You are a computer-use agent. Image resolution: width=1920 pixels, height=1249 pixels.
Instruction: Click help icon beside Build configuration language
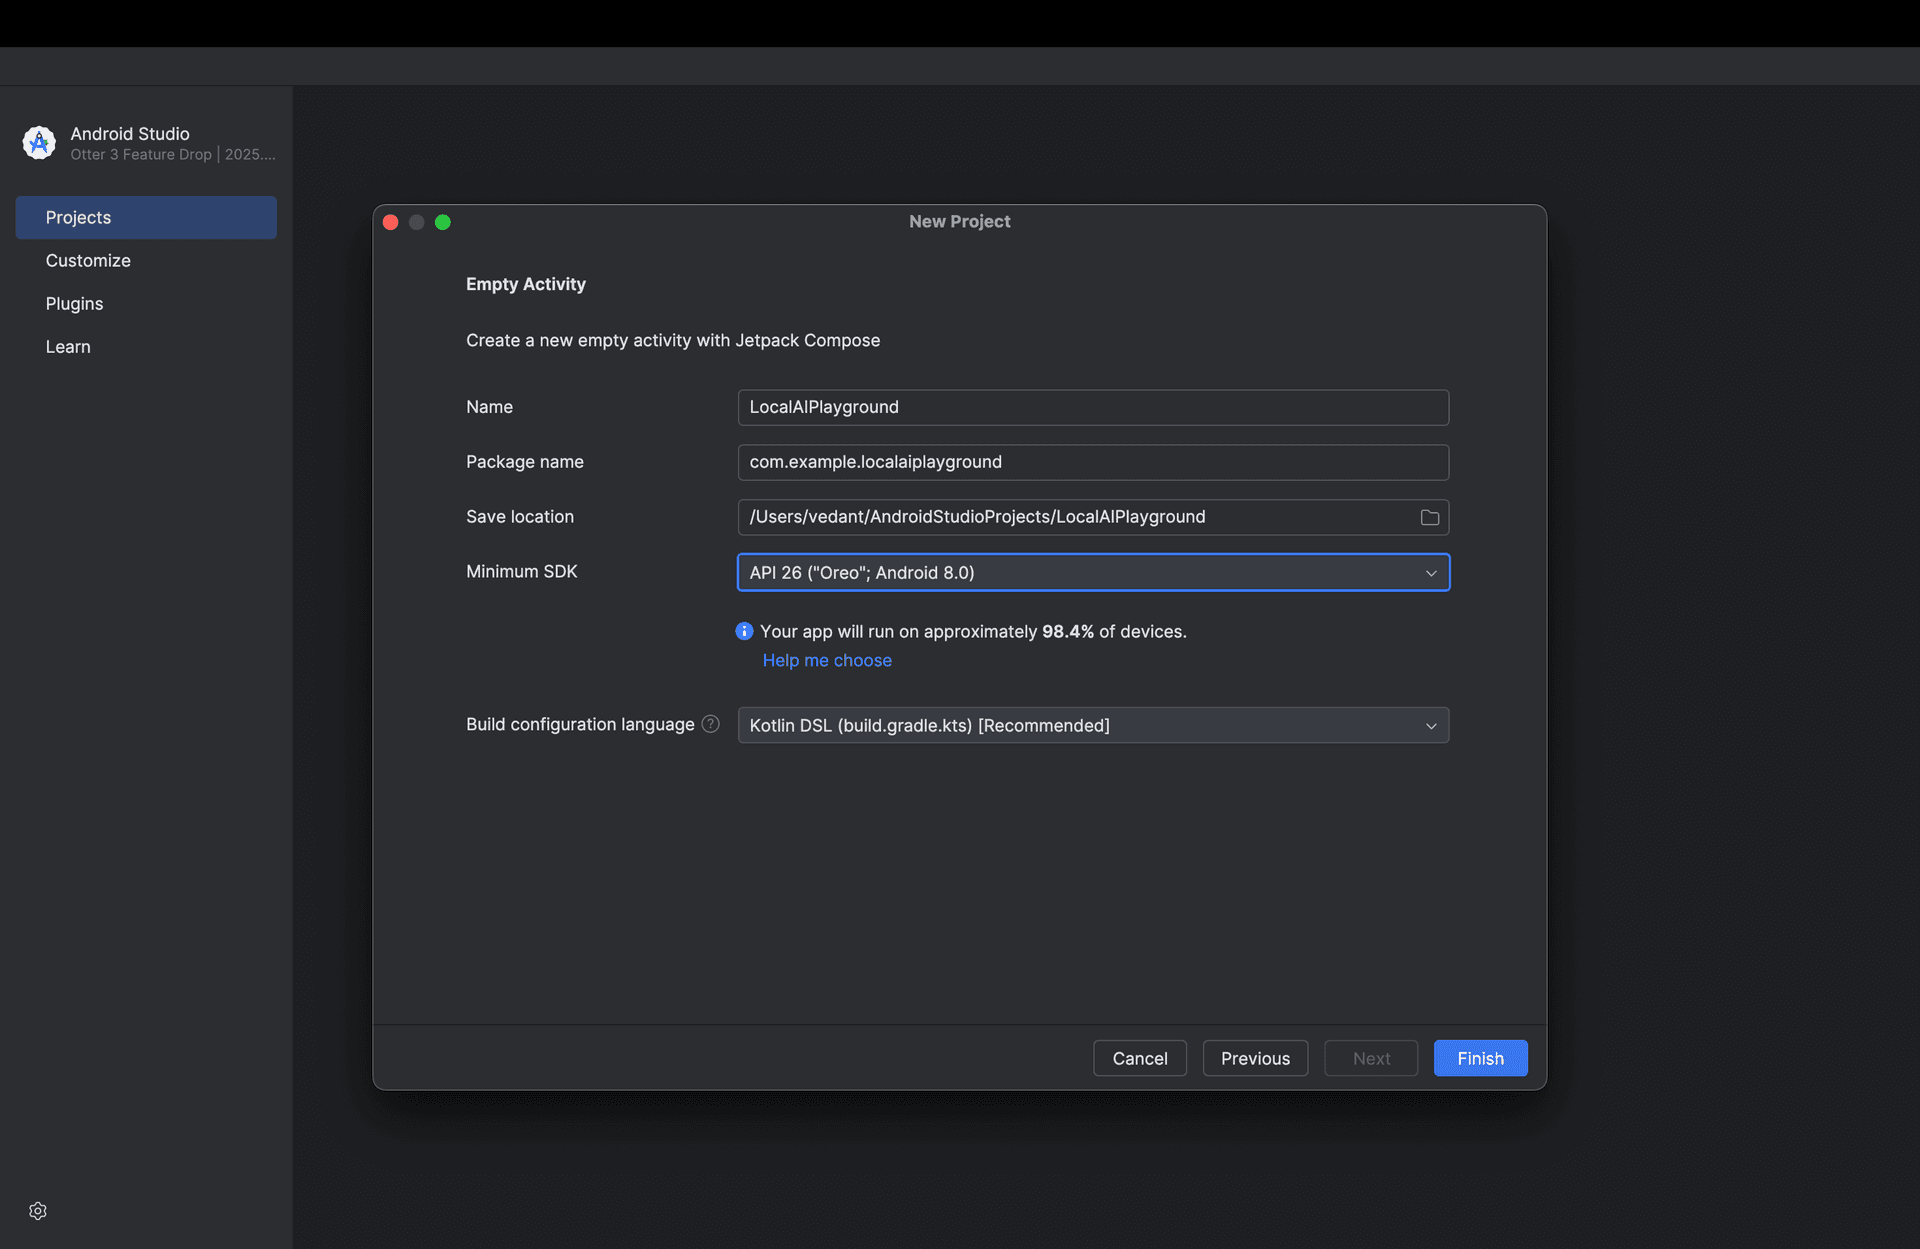[710, 724]
